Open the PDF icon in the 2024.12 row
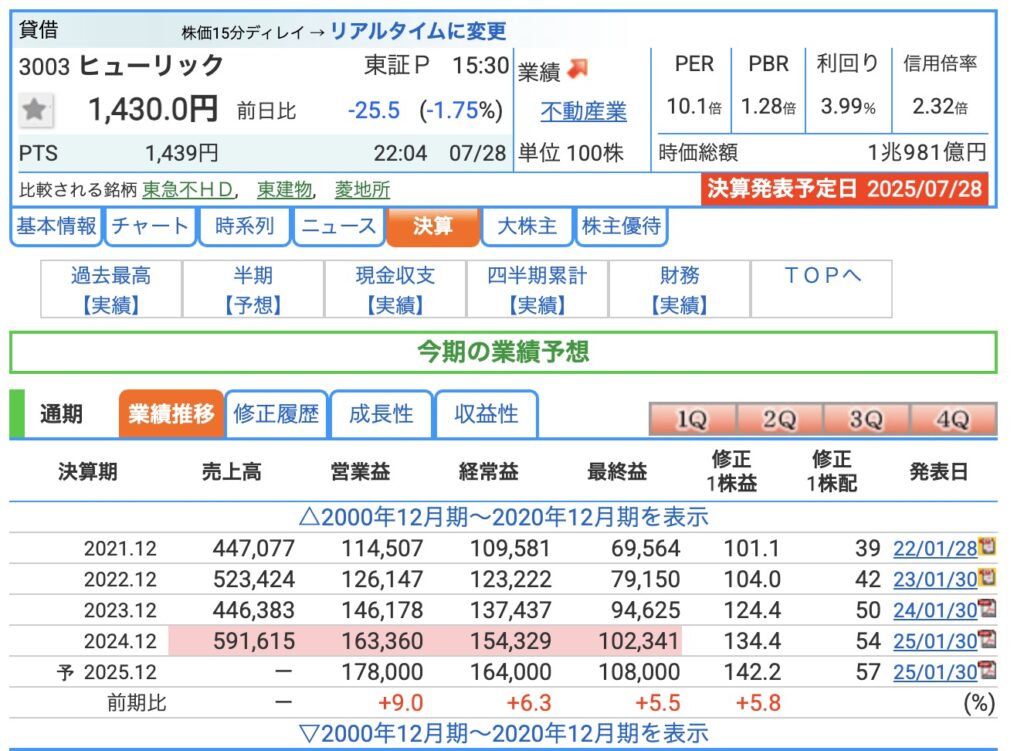Image resolution: width=1024 pixels, height=751 pixels. pos(987,639)
